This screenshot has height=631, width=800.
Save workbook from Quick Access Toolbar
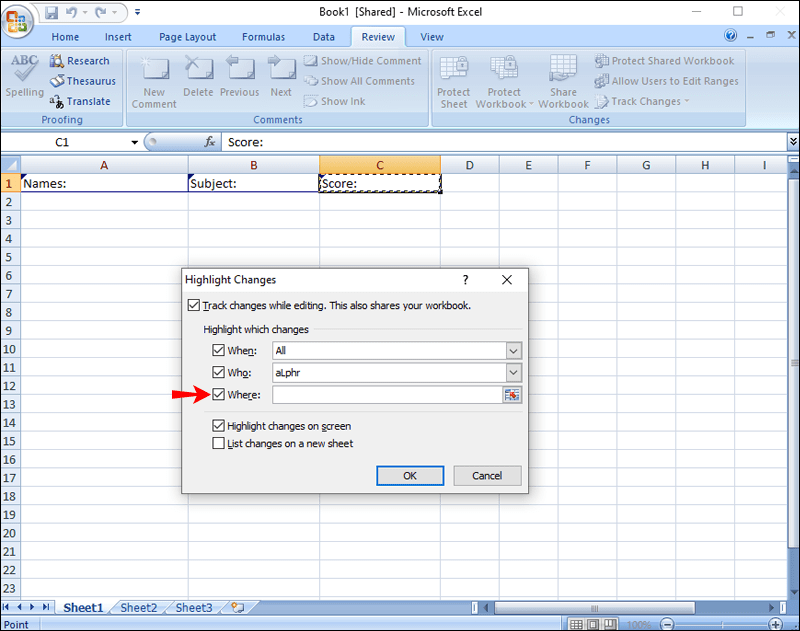pyautogui.click(x=52, y=12)
